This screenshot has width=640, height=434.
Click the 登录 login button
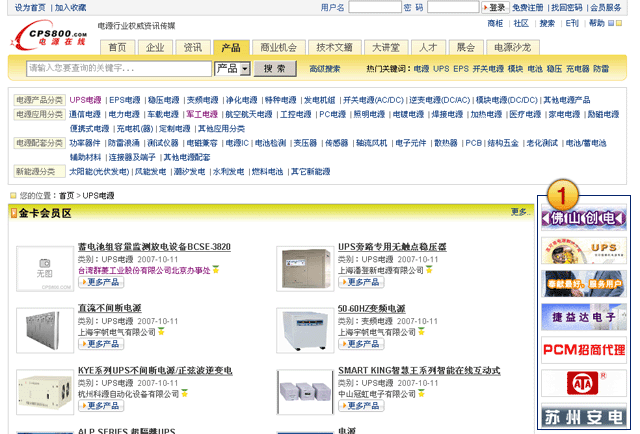tap(495, 7)
